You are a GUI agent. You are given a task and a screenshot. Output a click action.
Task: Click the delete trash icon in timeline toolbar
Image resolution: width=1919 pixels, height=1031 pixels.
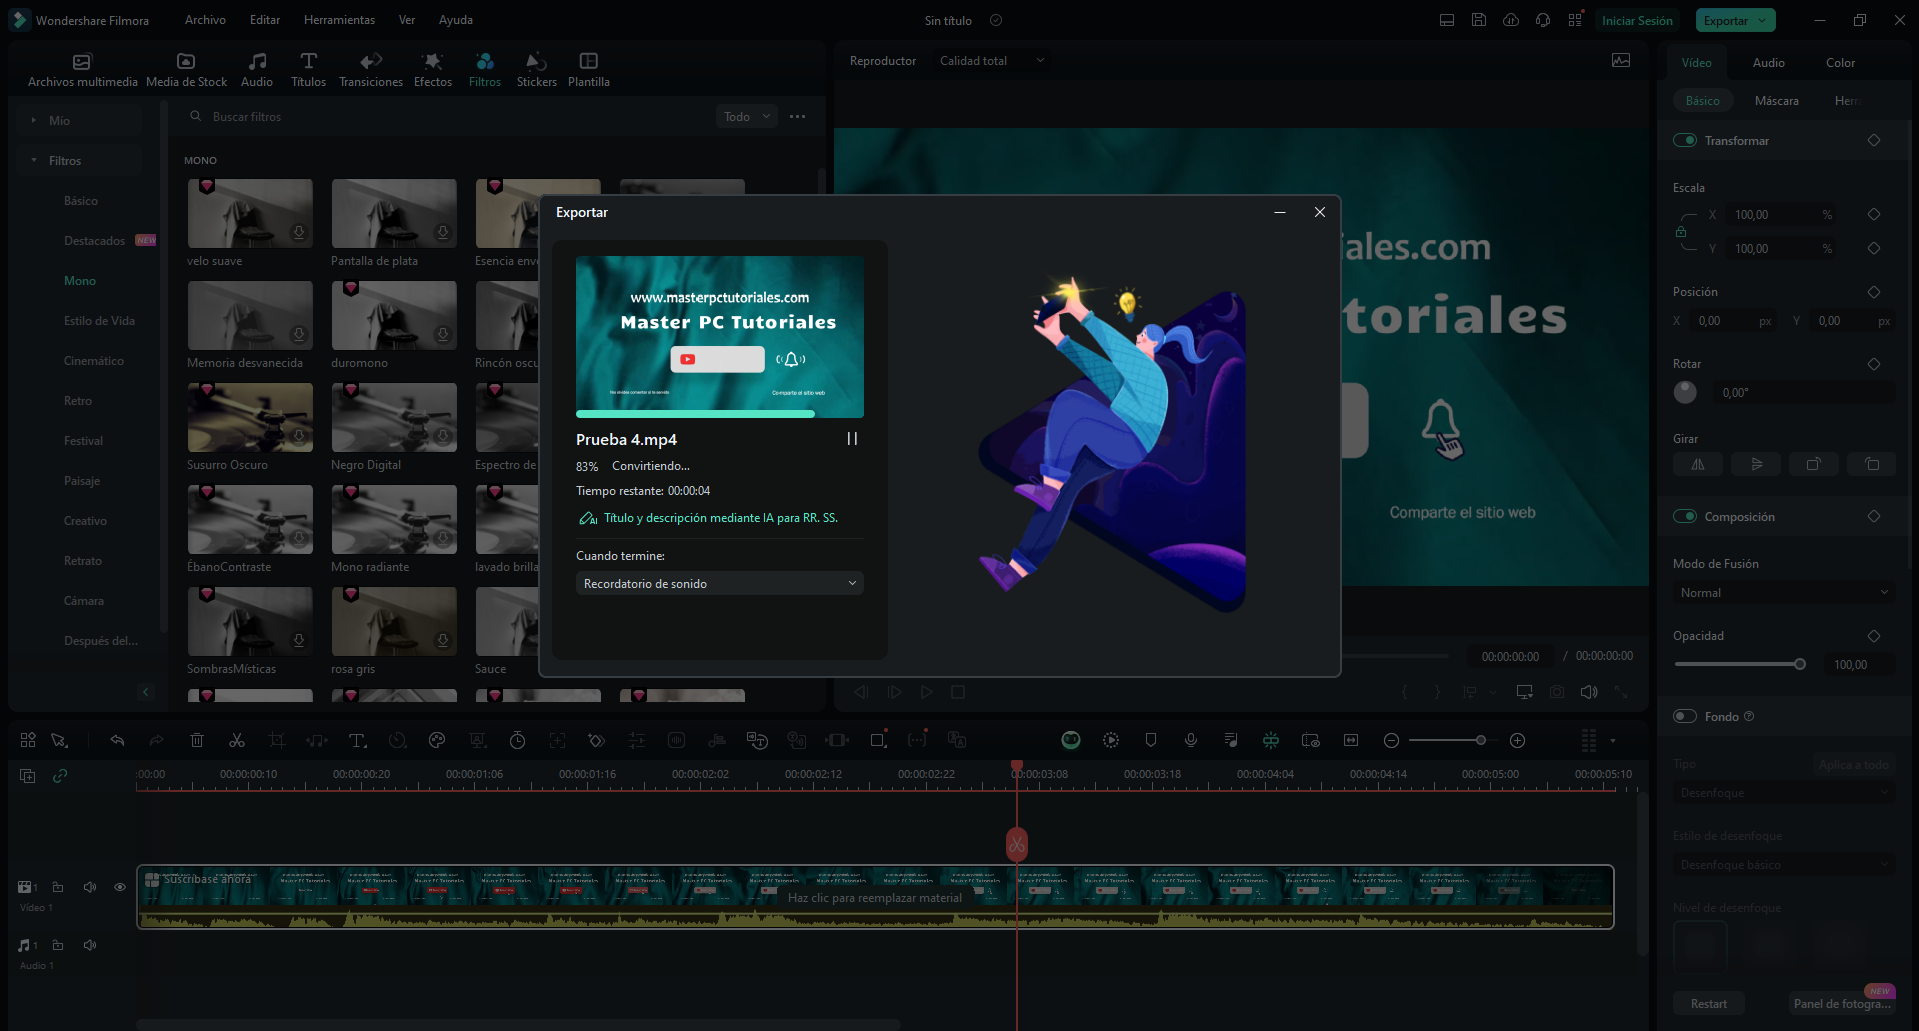click(197, 740)
